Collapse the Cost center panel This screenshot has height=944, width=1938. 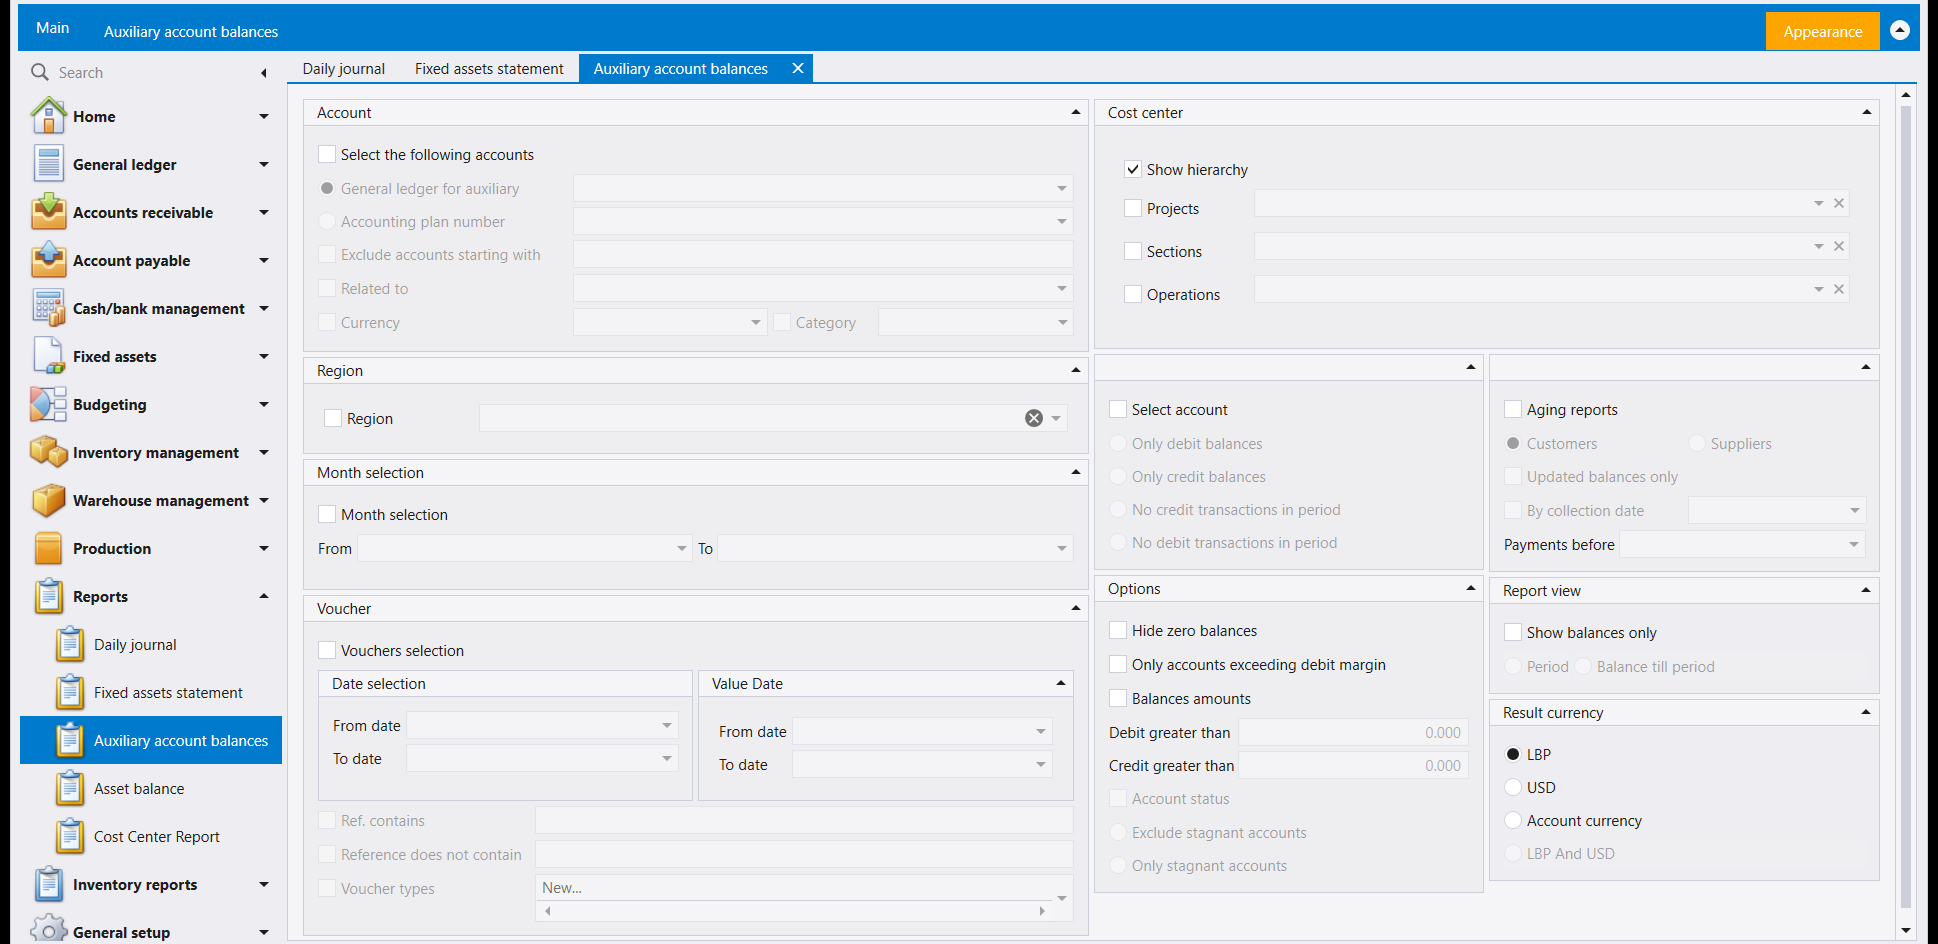[x=1867, y=112]
